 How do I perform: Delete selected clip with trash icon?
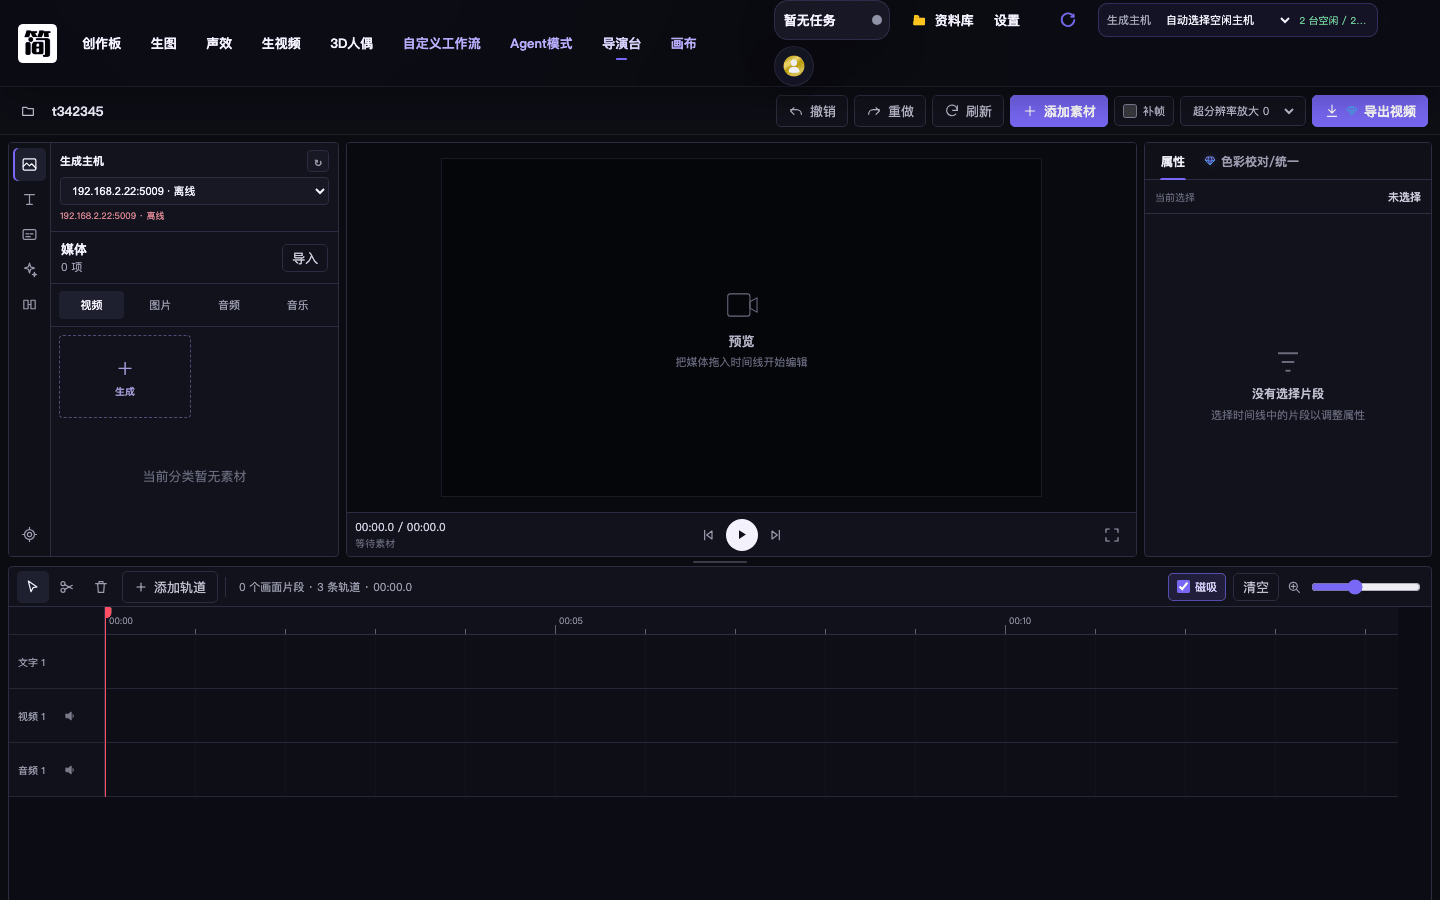pyautogui.click(x=101, y=587)
